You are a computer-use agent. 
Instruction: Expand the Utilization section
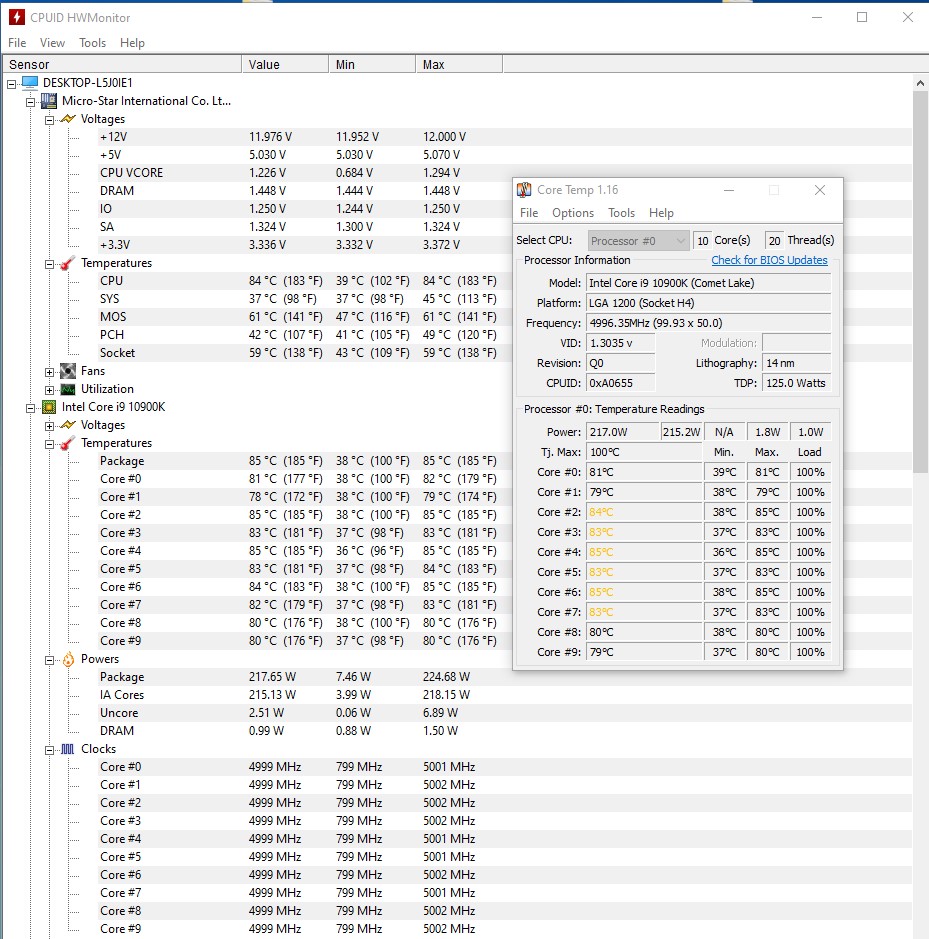pos(50,390)
